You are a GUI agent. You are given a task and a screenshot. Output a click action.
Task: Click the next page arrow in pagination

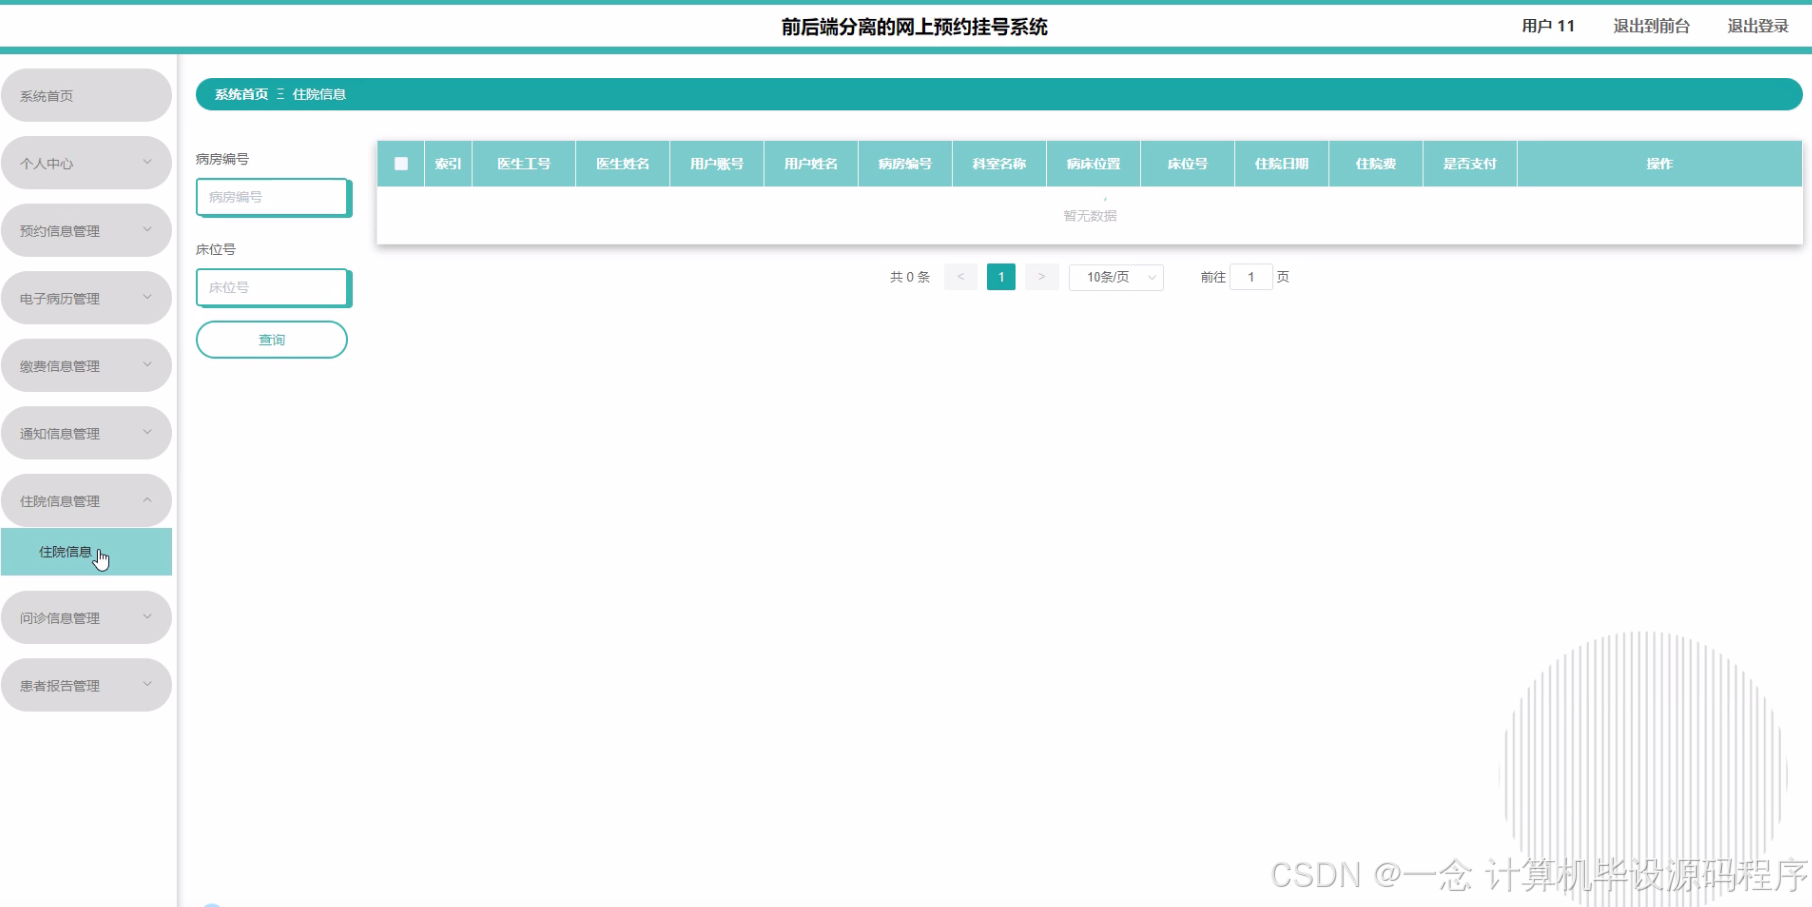pyautogui.click(x=1041, y=277)
